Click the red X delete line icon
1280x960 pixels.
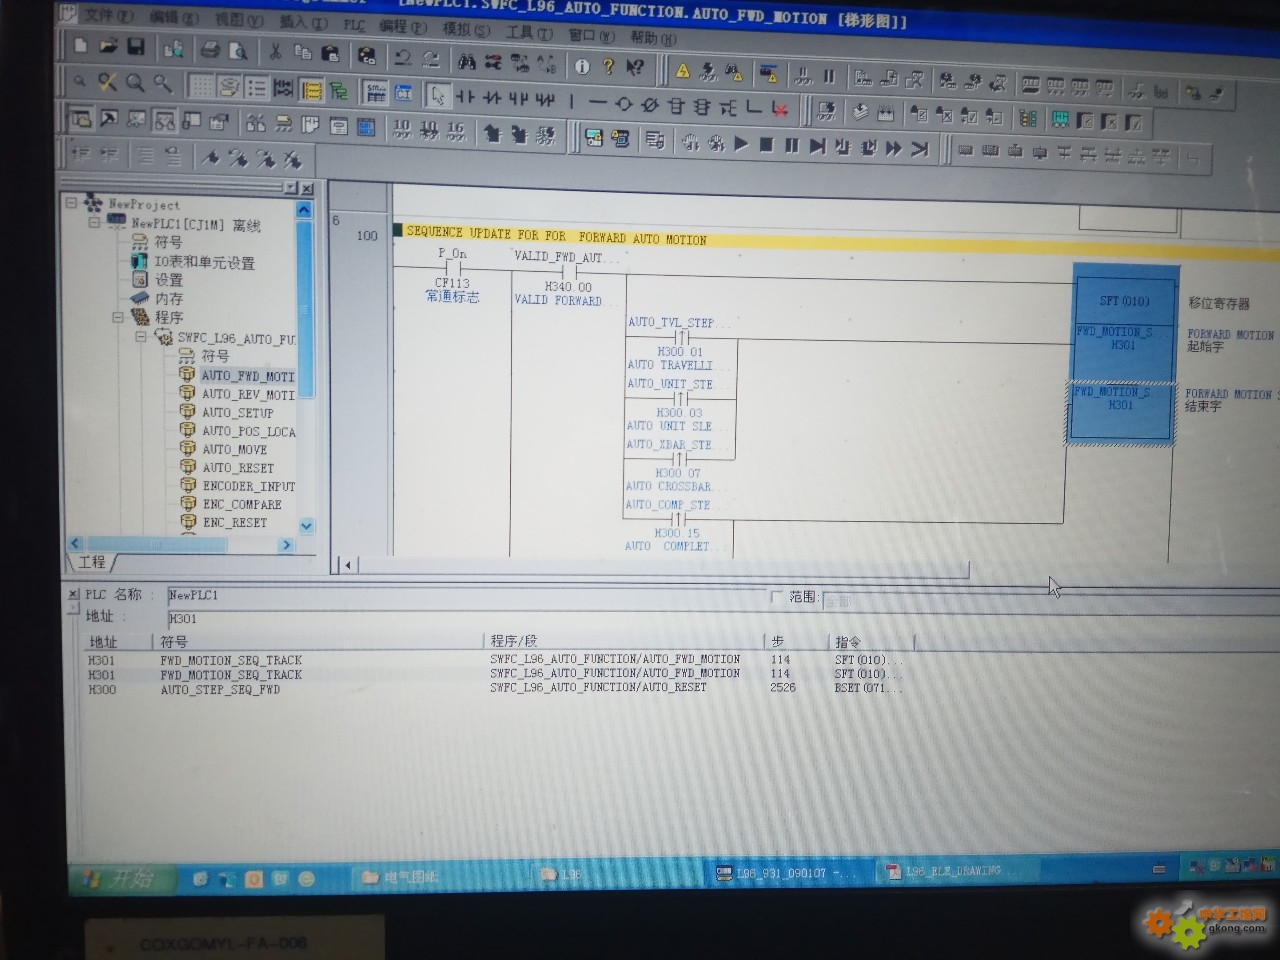[780, 108]
